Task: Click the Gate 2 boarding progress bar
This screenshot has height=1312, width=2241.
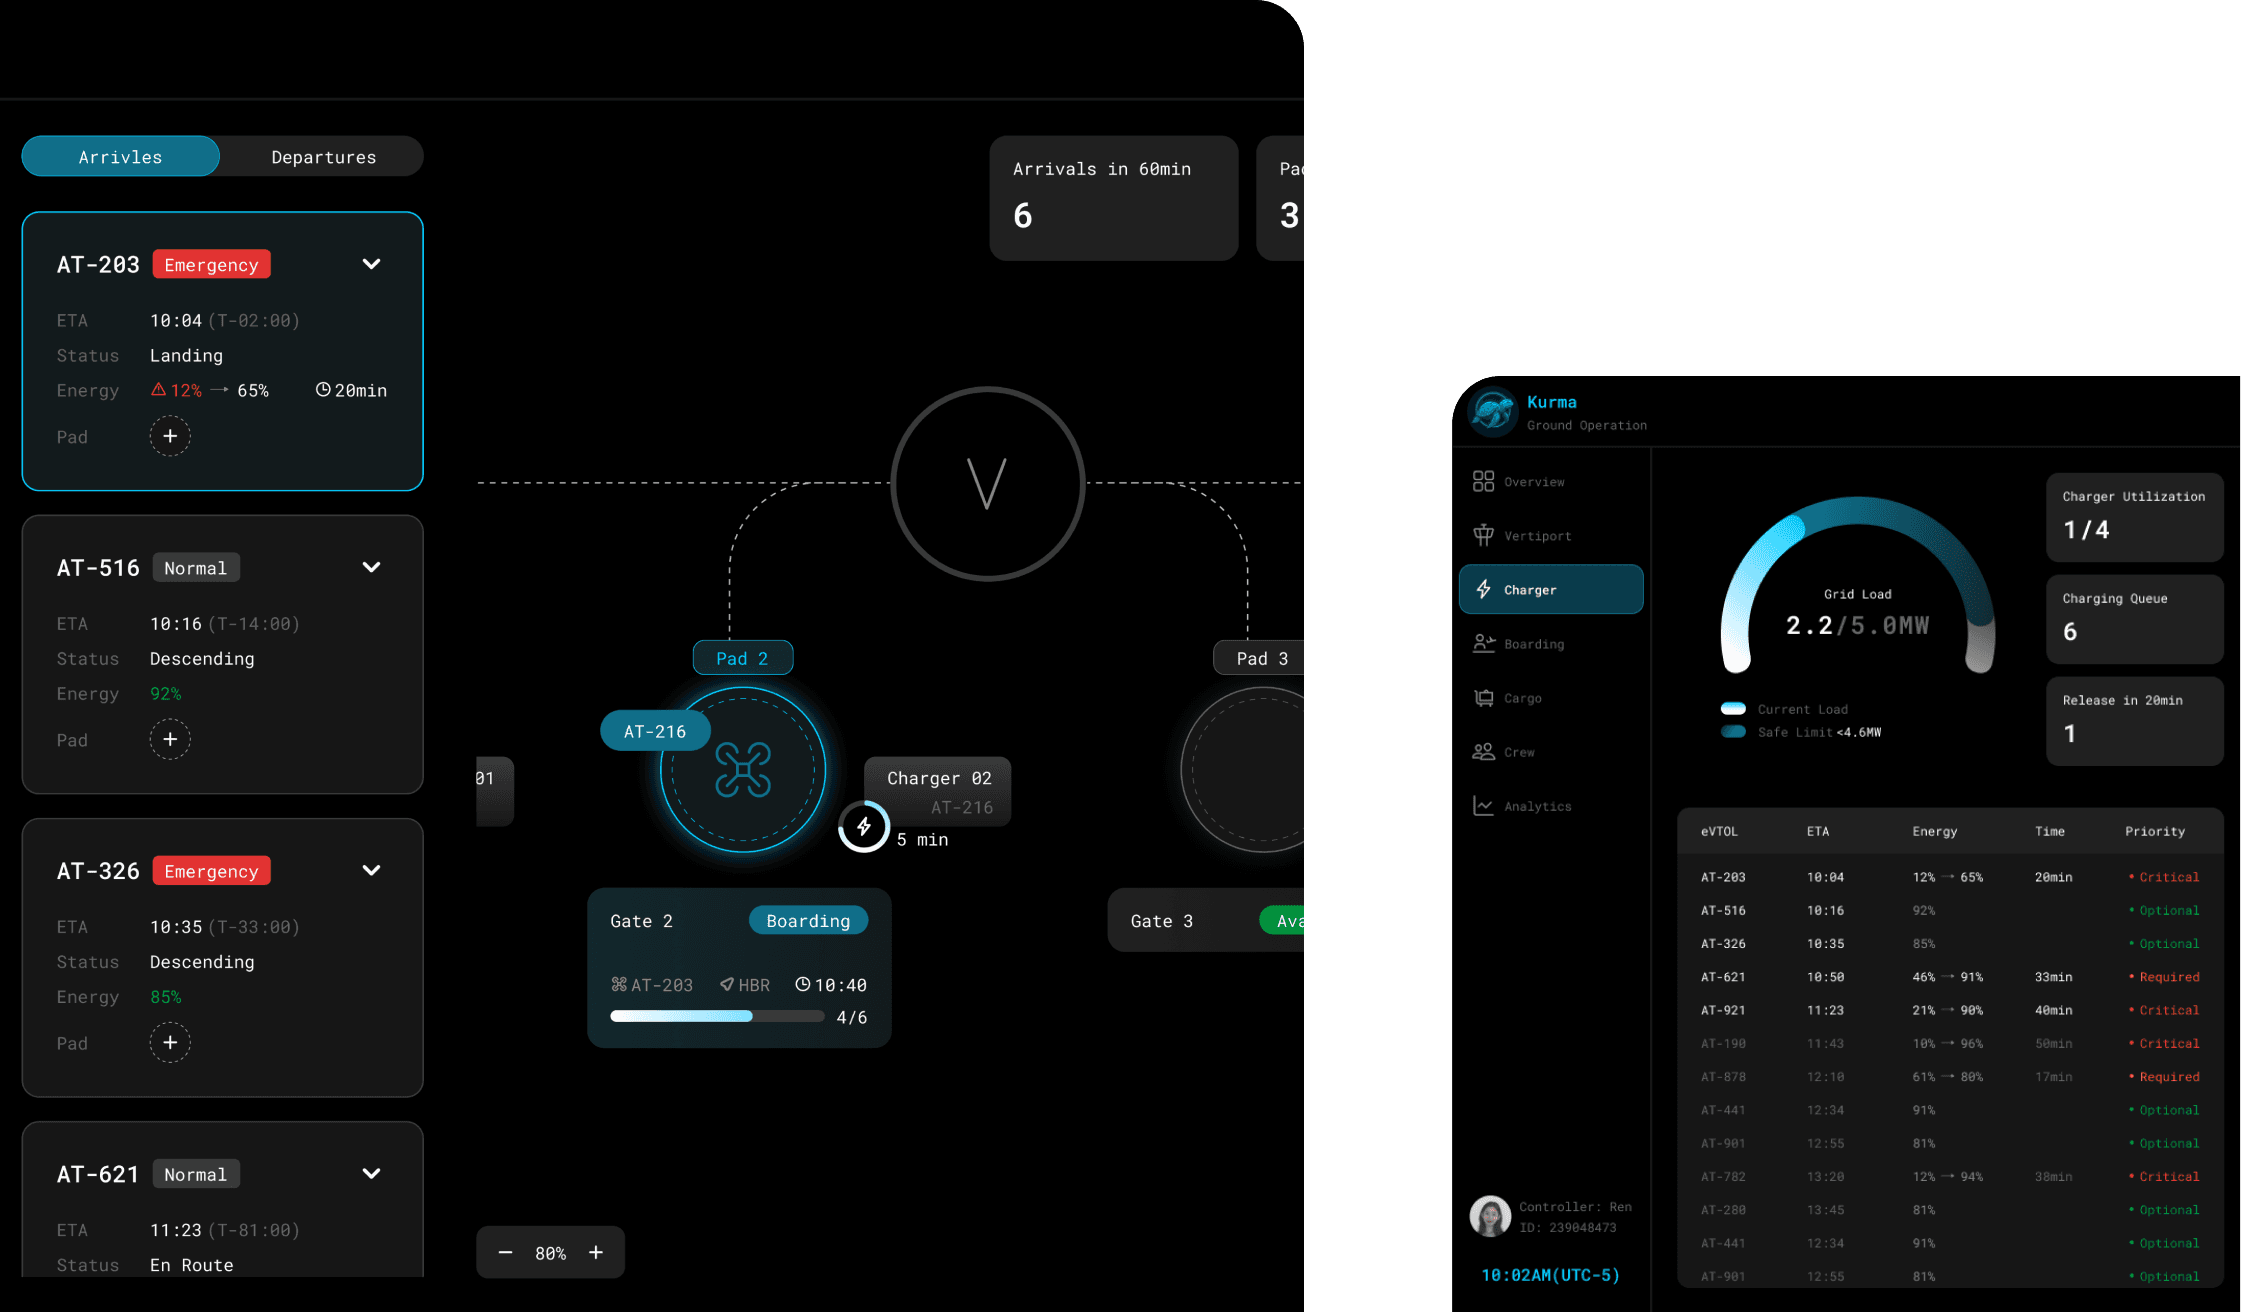Action: 716,1016
